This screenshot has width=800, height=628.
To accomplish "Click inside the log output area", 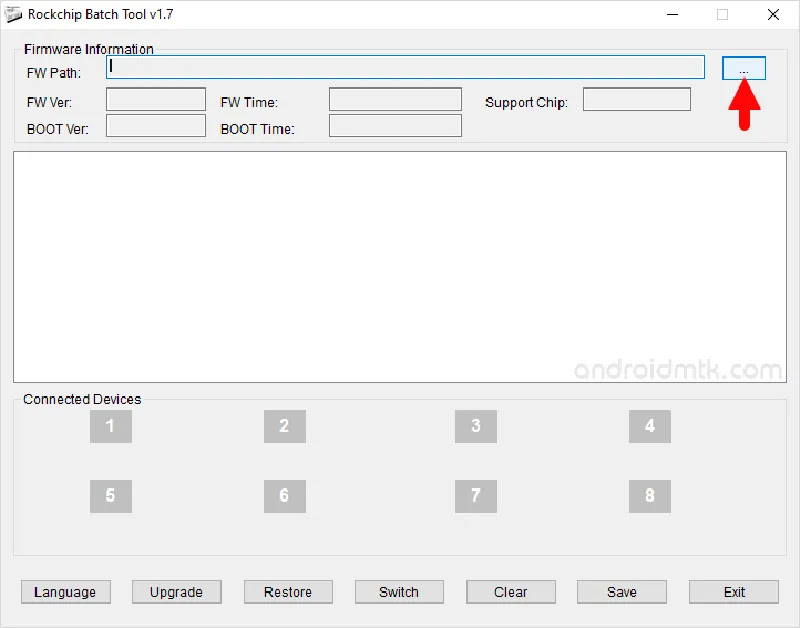I will (399, 267).
